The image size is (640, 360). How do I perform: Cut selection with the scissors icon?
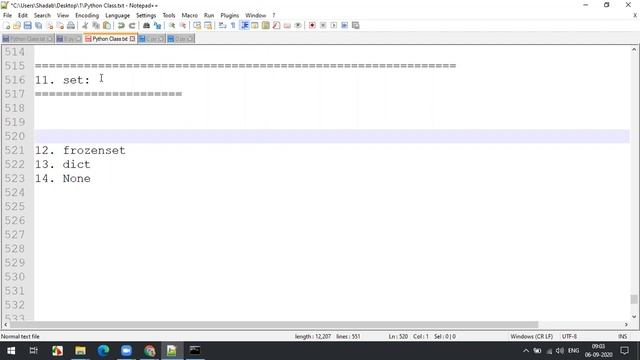[x=85, y=25]
